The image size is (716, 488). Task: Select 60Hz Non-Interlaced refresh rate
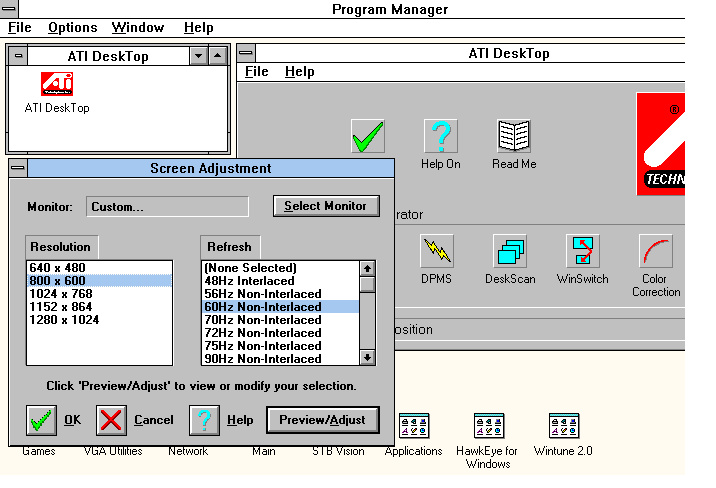pyautogui.click(x=280, y=307)
